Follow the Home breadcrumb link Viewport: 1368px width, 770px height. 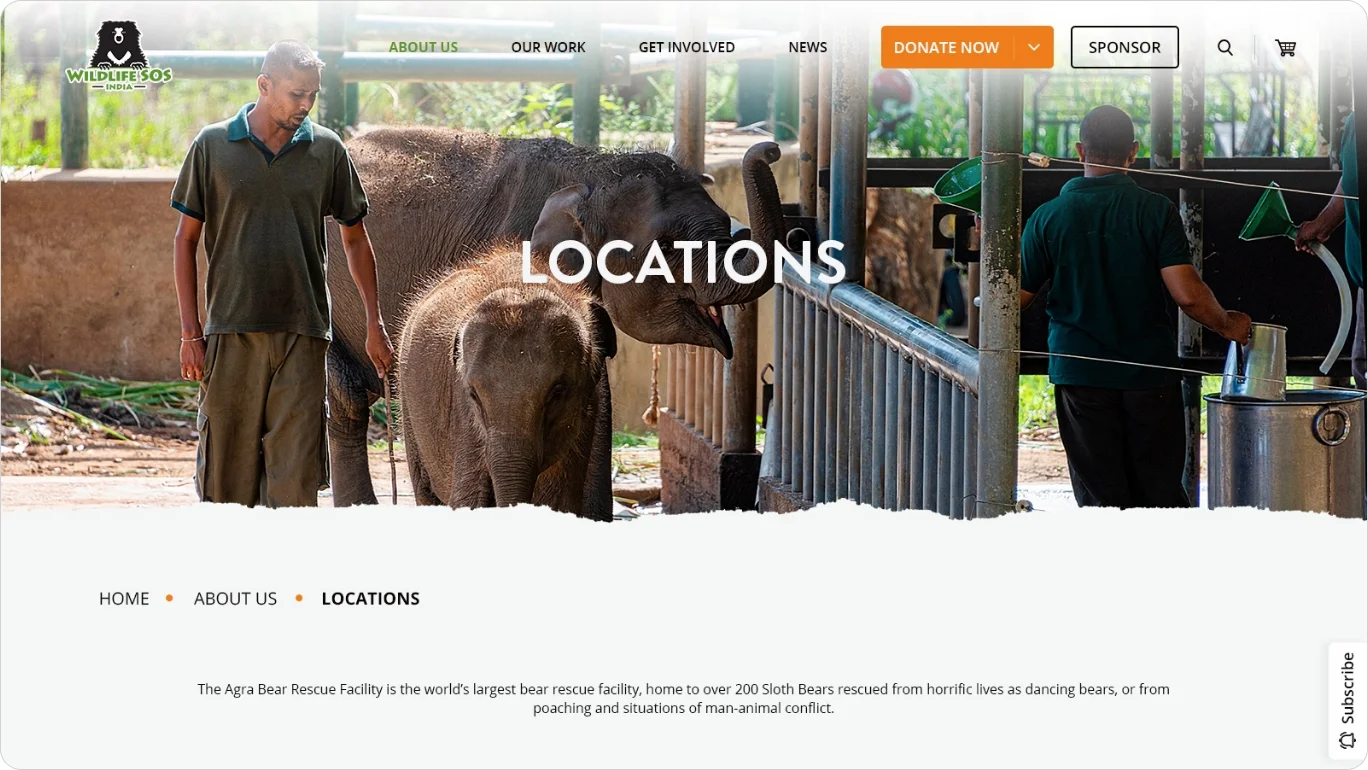[124, 598]
